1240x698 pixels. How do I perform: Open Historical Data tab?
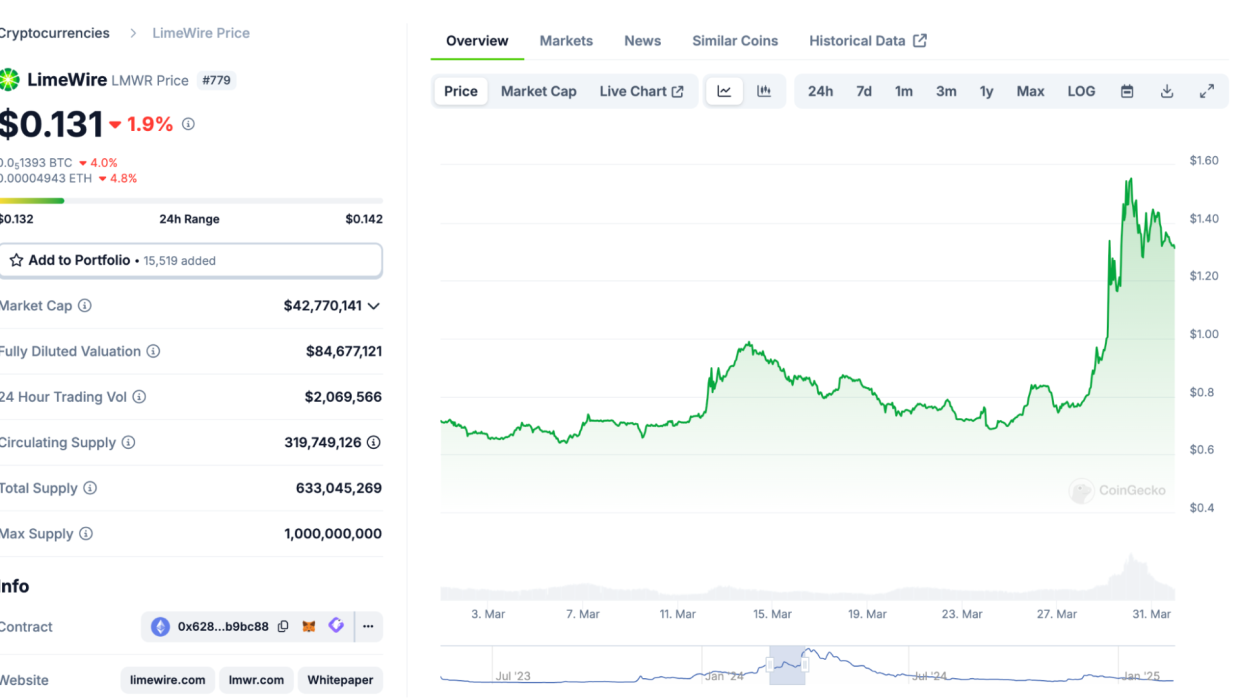click(x=868, y=41)
